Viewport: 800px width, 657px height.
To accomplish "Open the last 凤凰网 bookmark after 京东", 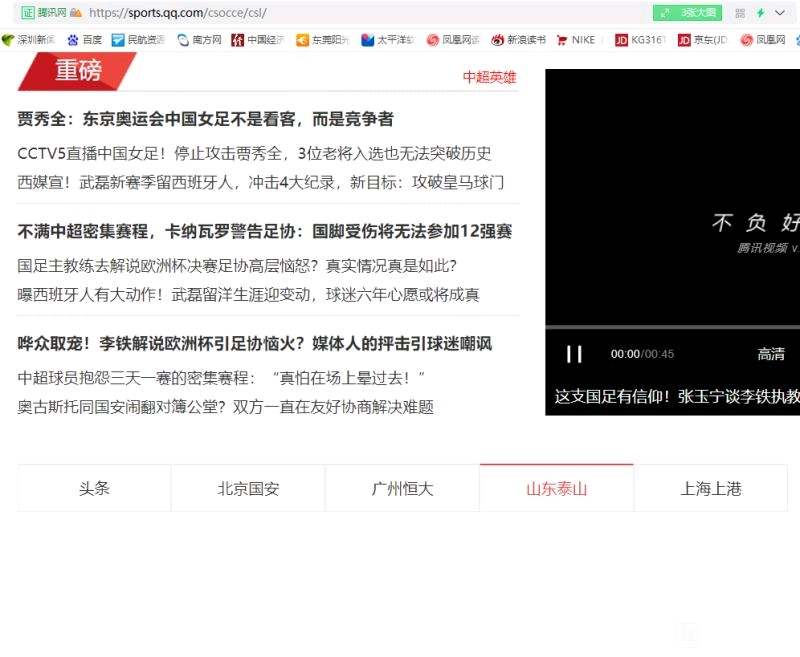I will pyautogui.click(x=763, y=40).
